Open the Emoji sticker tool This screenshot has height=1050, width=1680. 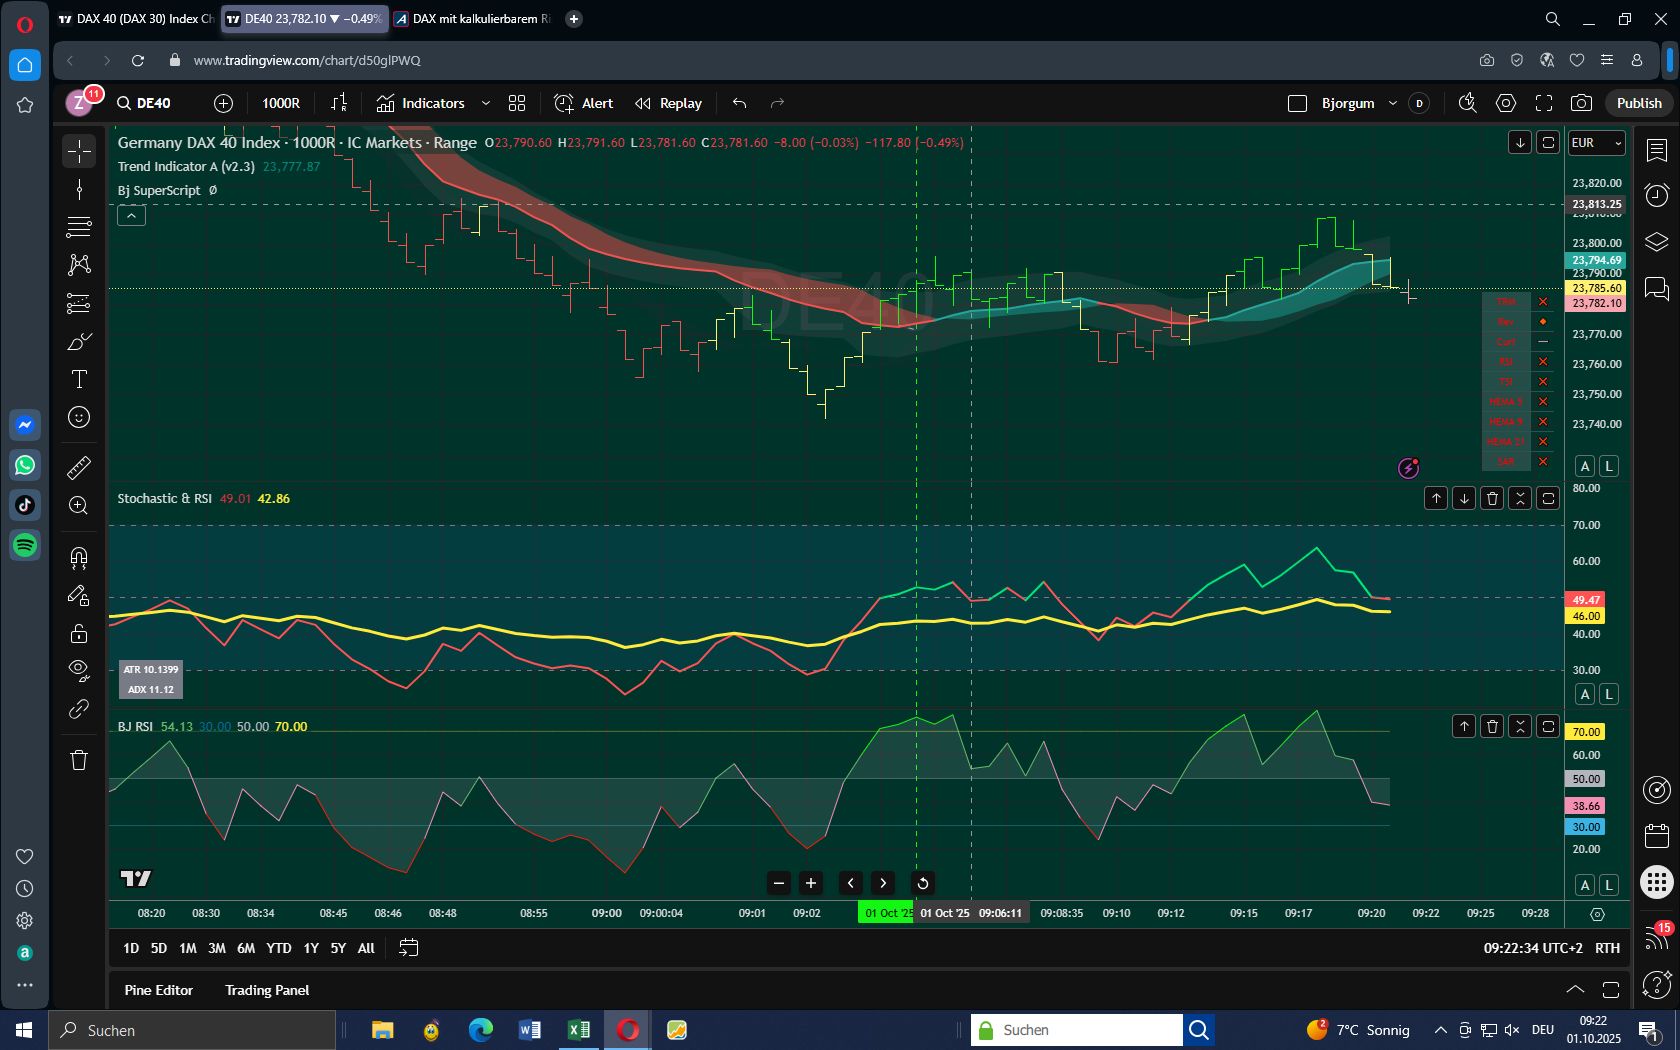point(78,419)
